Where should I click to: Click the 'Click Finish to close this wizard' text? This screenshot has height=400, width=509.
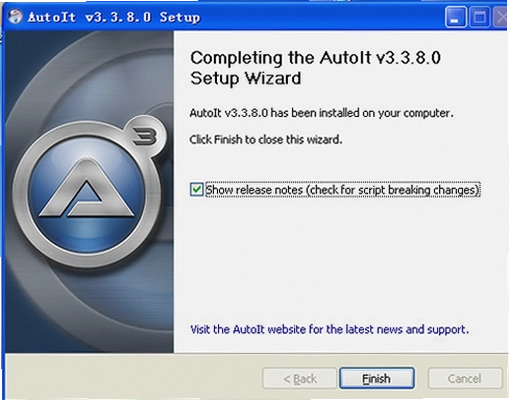266,139
